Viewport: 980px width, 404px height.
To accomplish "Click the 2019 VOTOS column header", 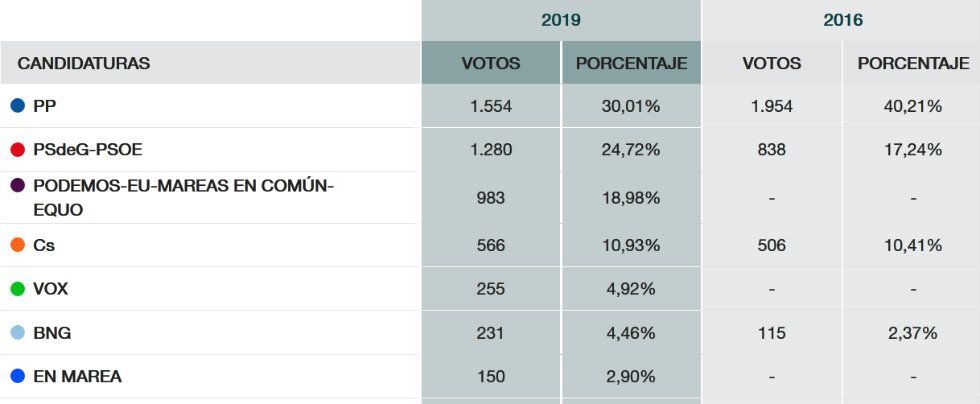I will click(491, 63).
